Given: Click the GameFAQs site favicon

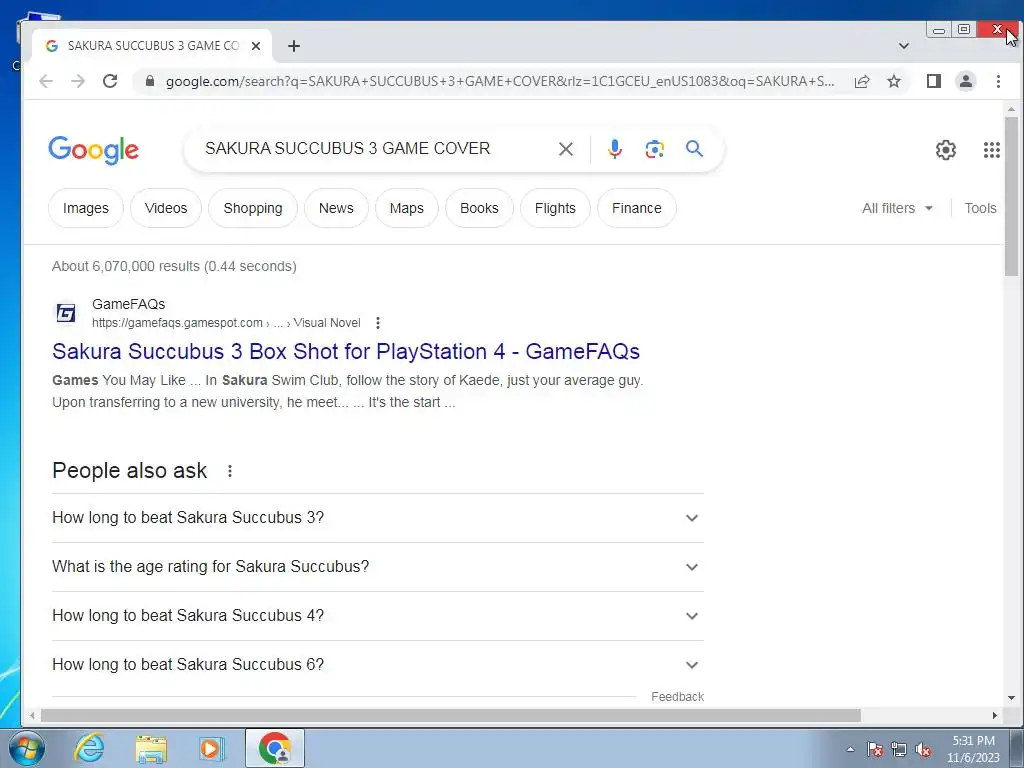Looking at the screenshot, I should [x=65, y=313].
